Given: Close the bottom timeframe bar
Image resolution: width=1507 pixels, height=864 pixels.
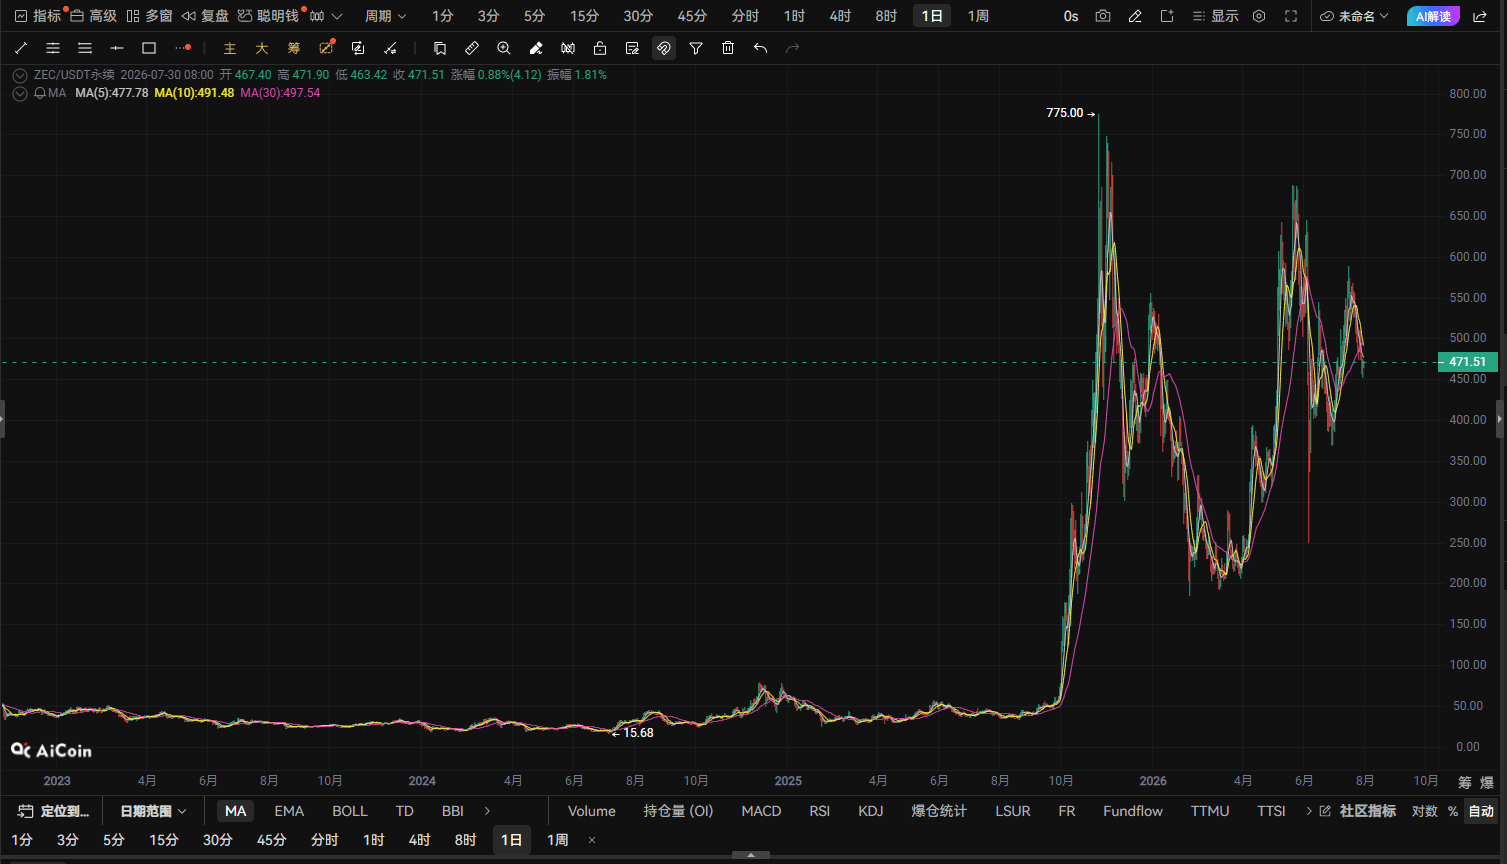Looking at the screenshot, I should [x=592, y=840].
